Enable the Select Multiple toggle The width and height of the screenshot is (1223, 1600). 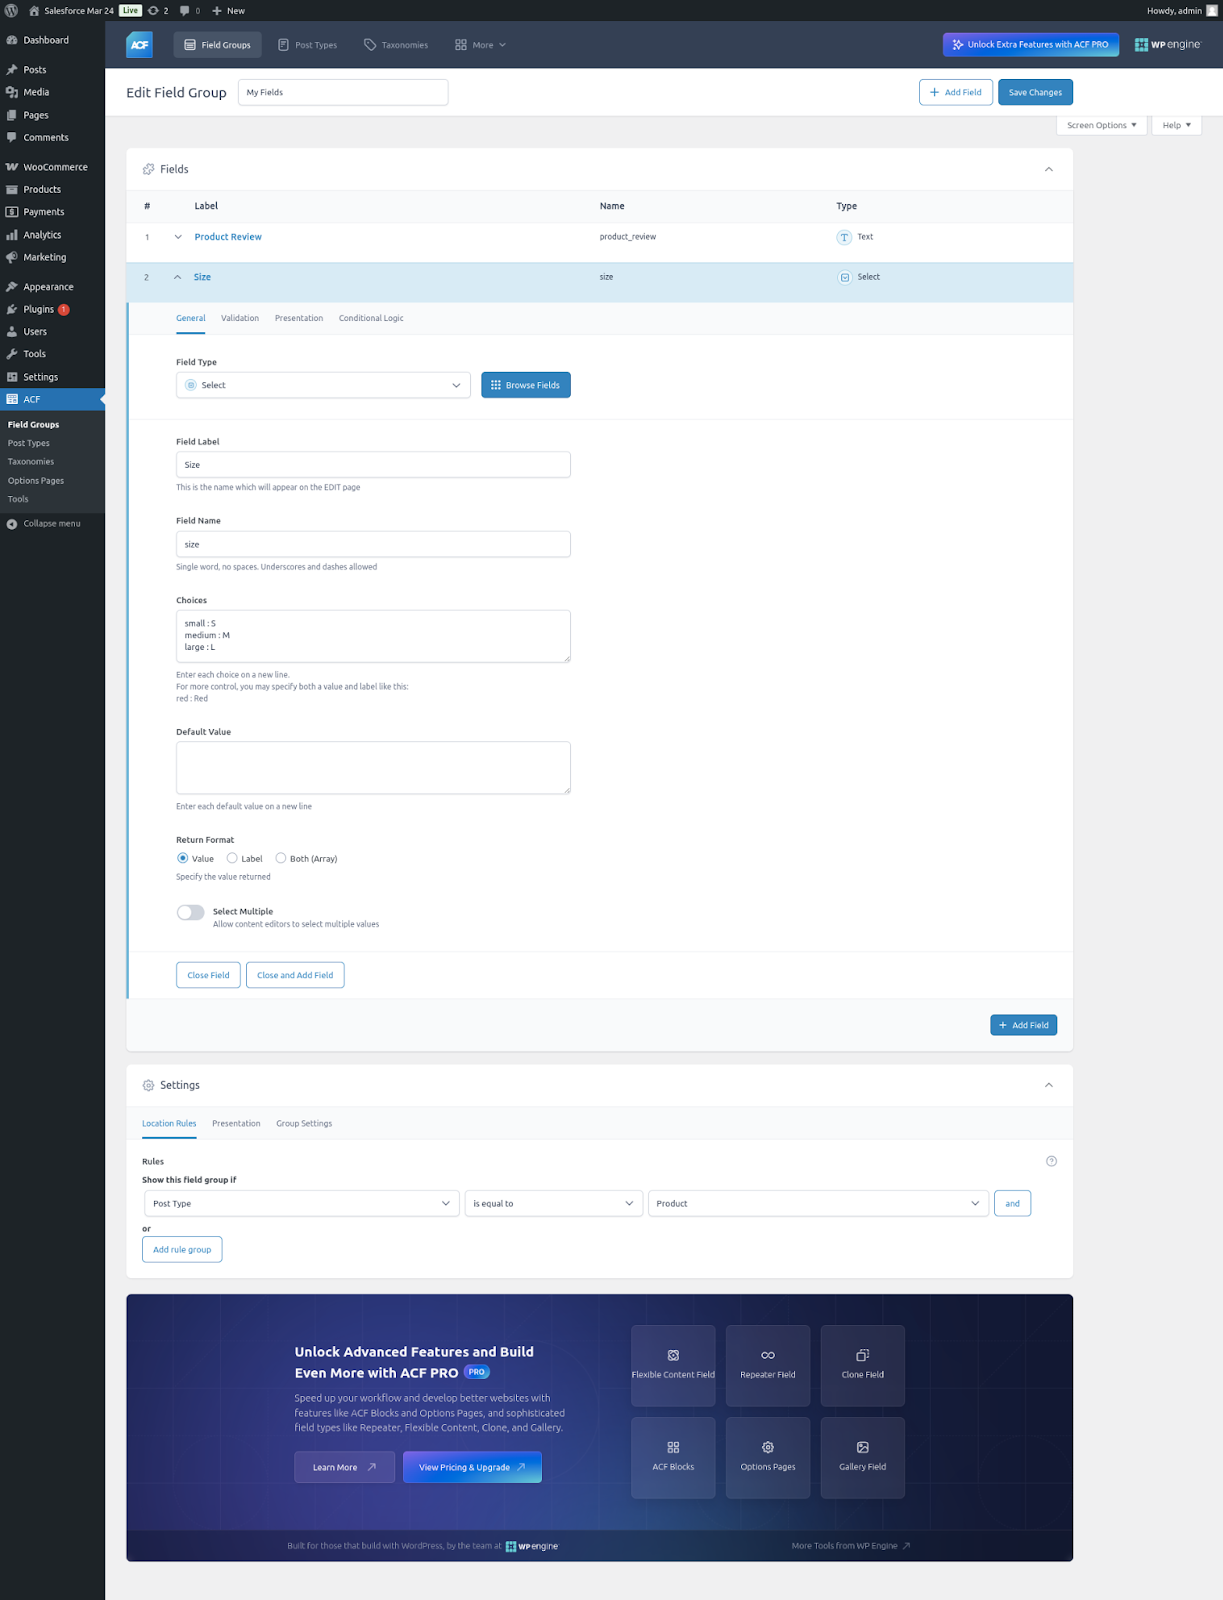190,912
